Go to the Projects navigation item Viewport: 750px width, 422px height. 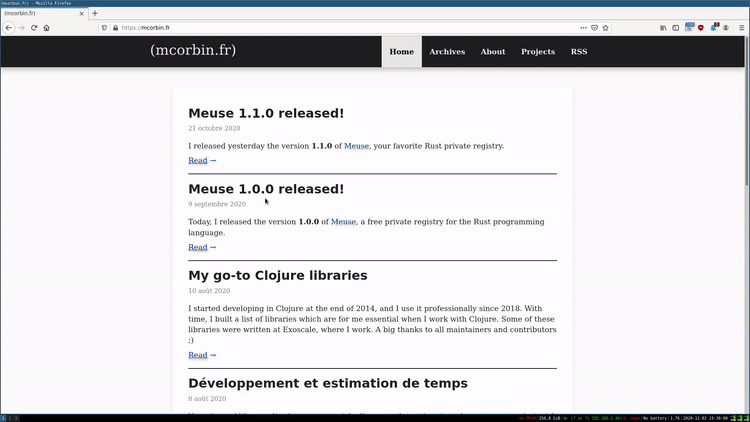click(538, 52)
